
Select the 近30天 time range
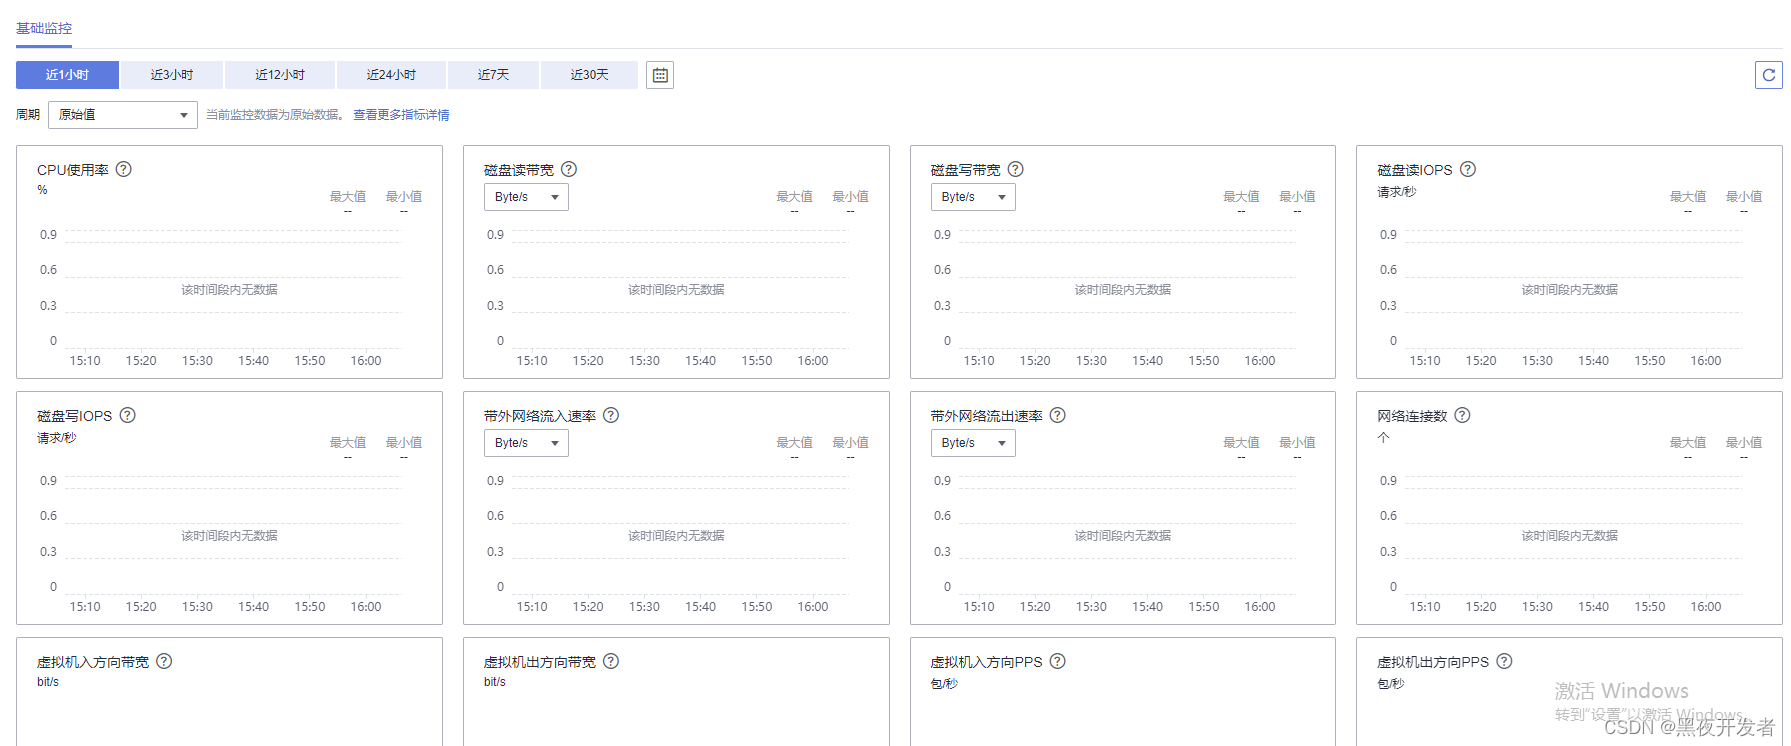(589, 75)
